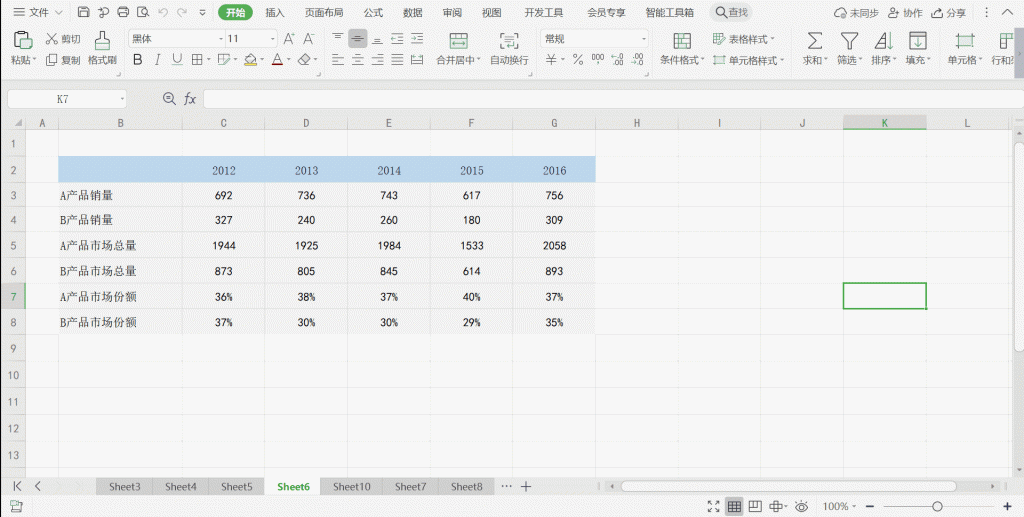Image resolution: width=1024 pixels, height=517 pixels.
Task: Click the Fill (填充) icon
Action: click(x=918, y=40)
